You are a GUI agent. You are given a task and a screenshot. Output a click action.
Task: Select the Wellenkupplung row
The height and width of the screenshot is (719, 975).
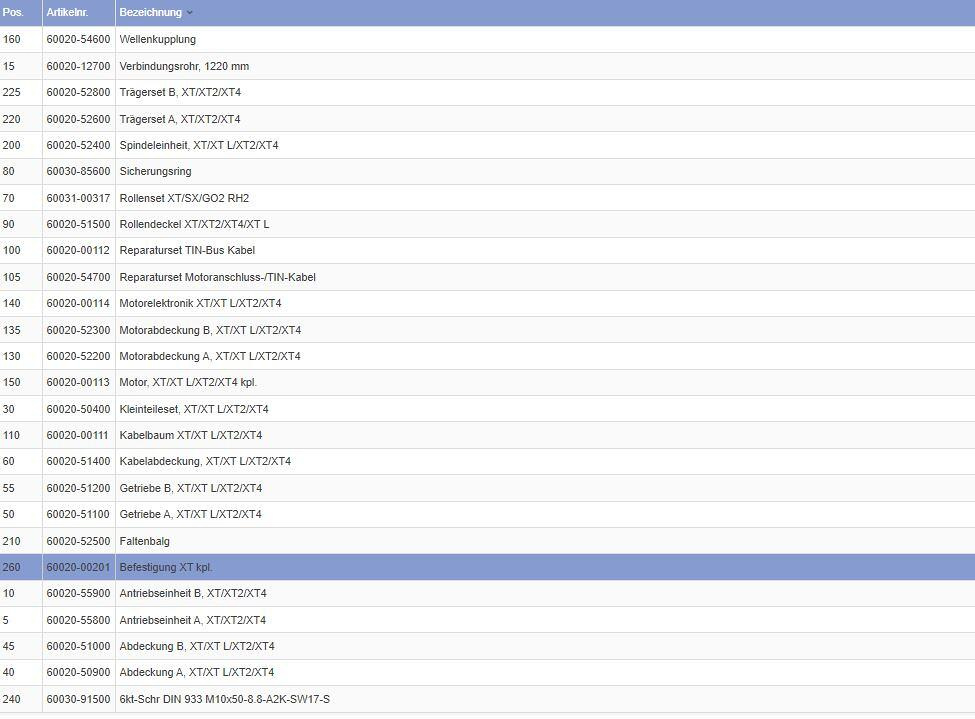coord(157,40)
